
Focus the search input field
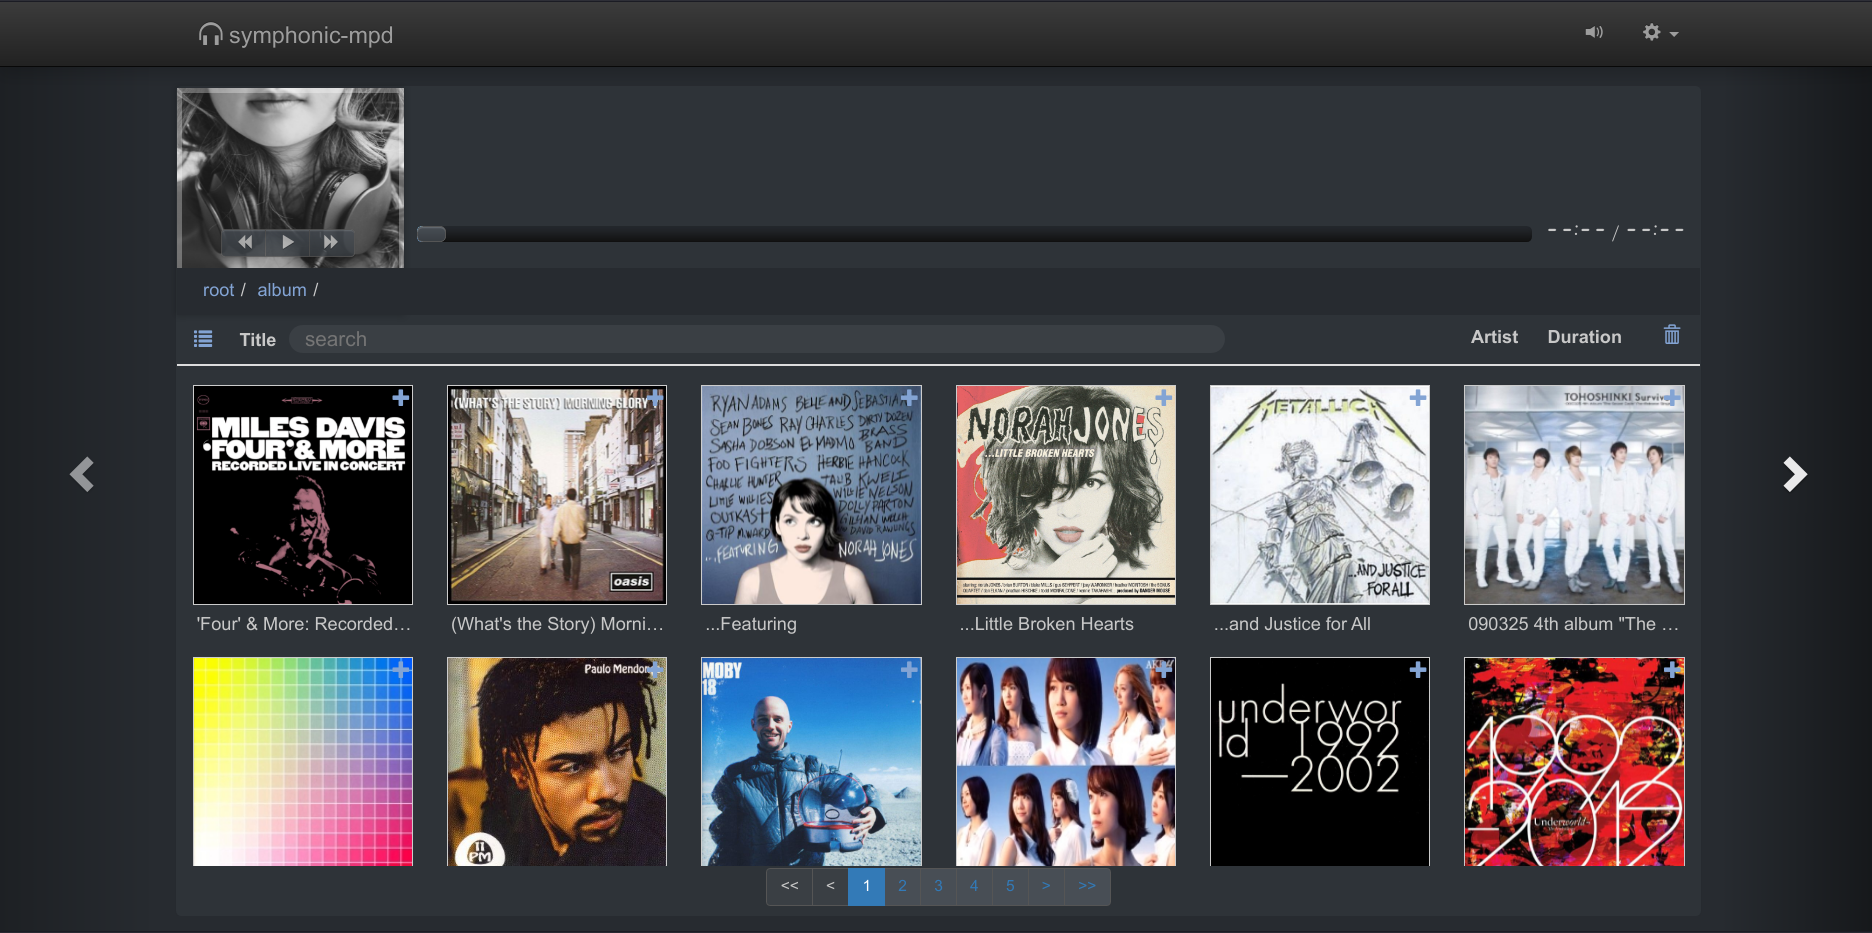(x=756, y=339)
